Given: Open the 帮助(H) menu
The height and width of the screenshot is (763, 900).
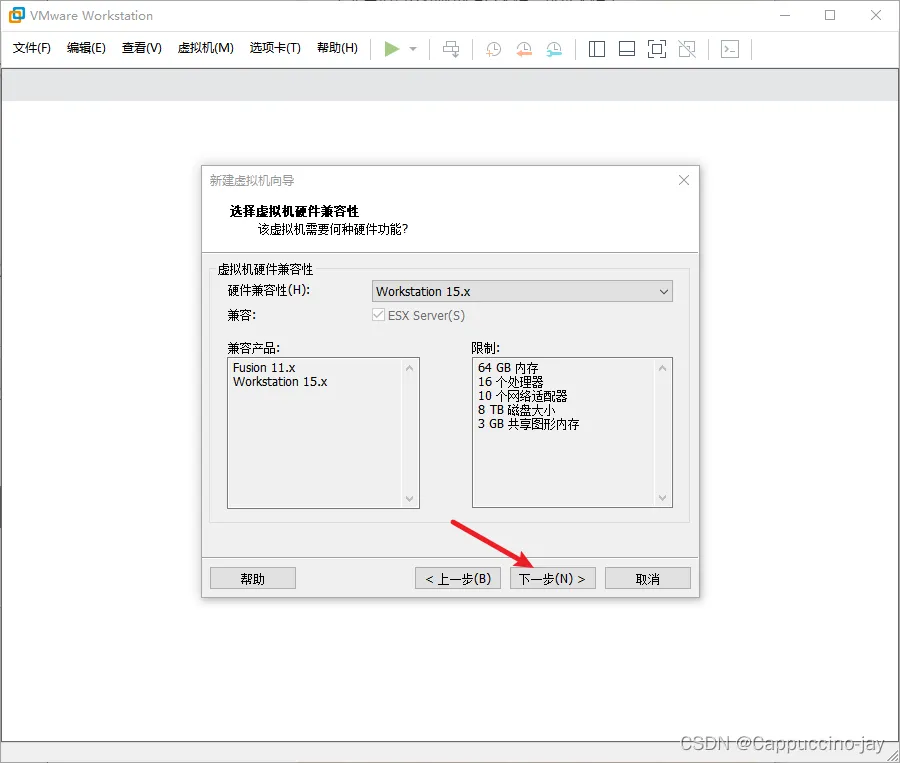Looking at the screenshot, I should coord(338,48).
